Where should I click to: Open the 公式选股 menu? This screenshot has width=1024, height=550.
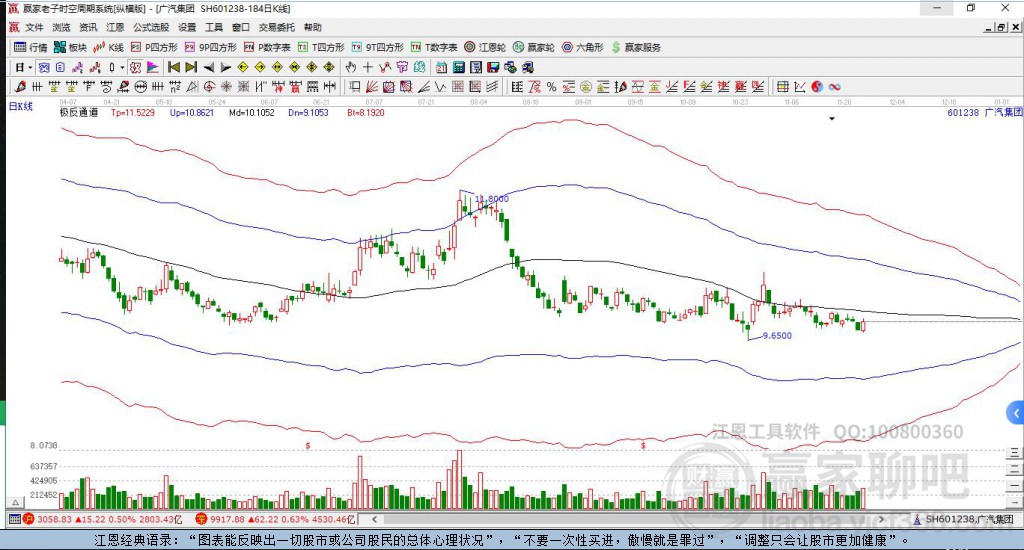151,27
